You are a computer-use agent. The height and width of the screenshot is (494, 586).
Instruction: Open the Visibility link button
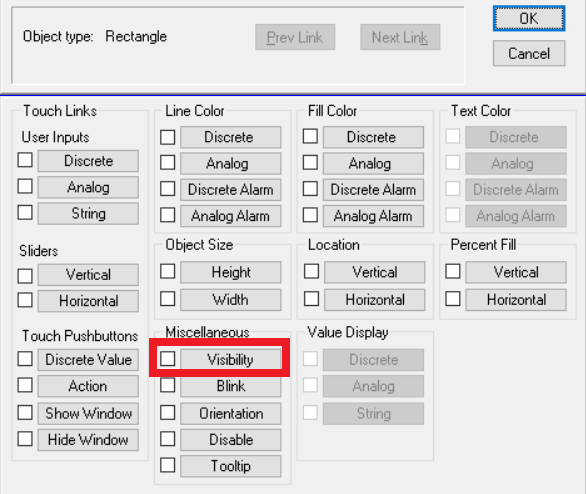point(231,359)
